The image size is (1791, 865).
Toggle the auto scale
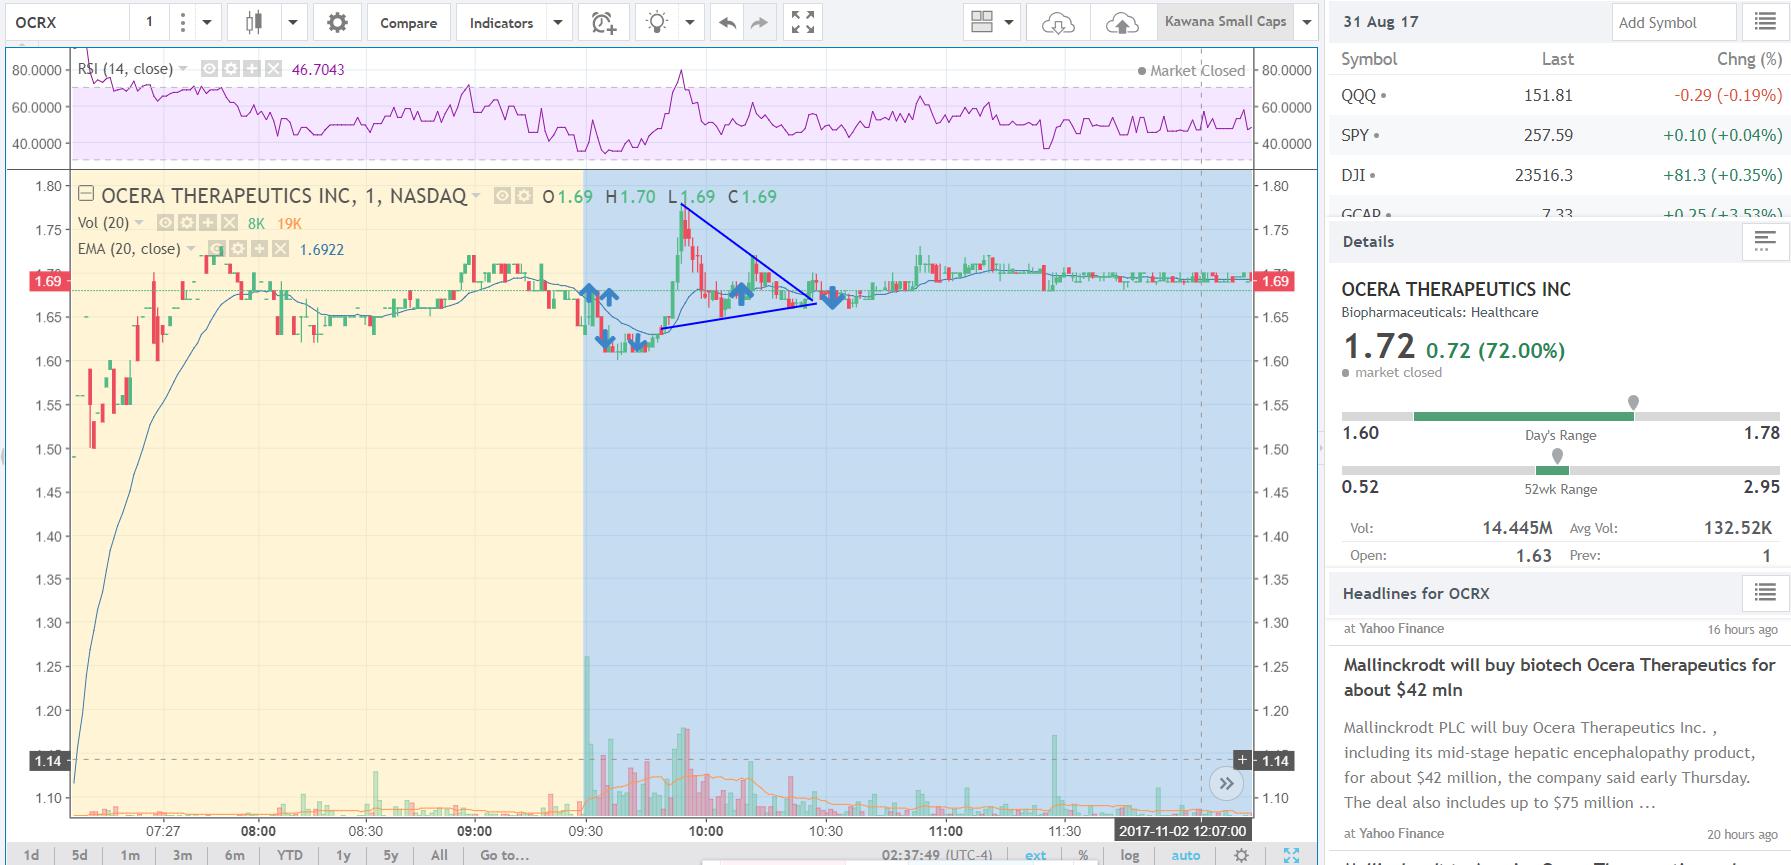pos(1186,855)
